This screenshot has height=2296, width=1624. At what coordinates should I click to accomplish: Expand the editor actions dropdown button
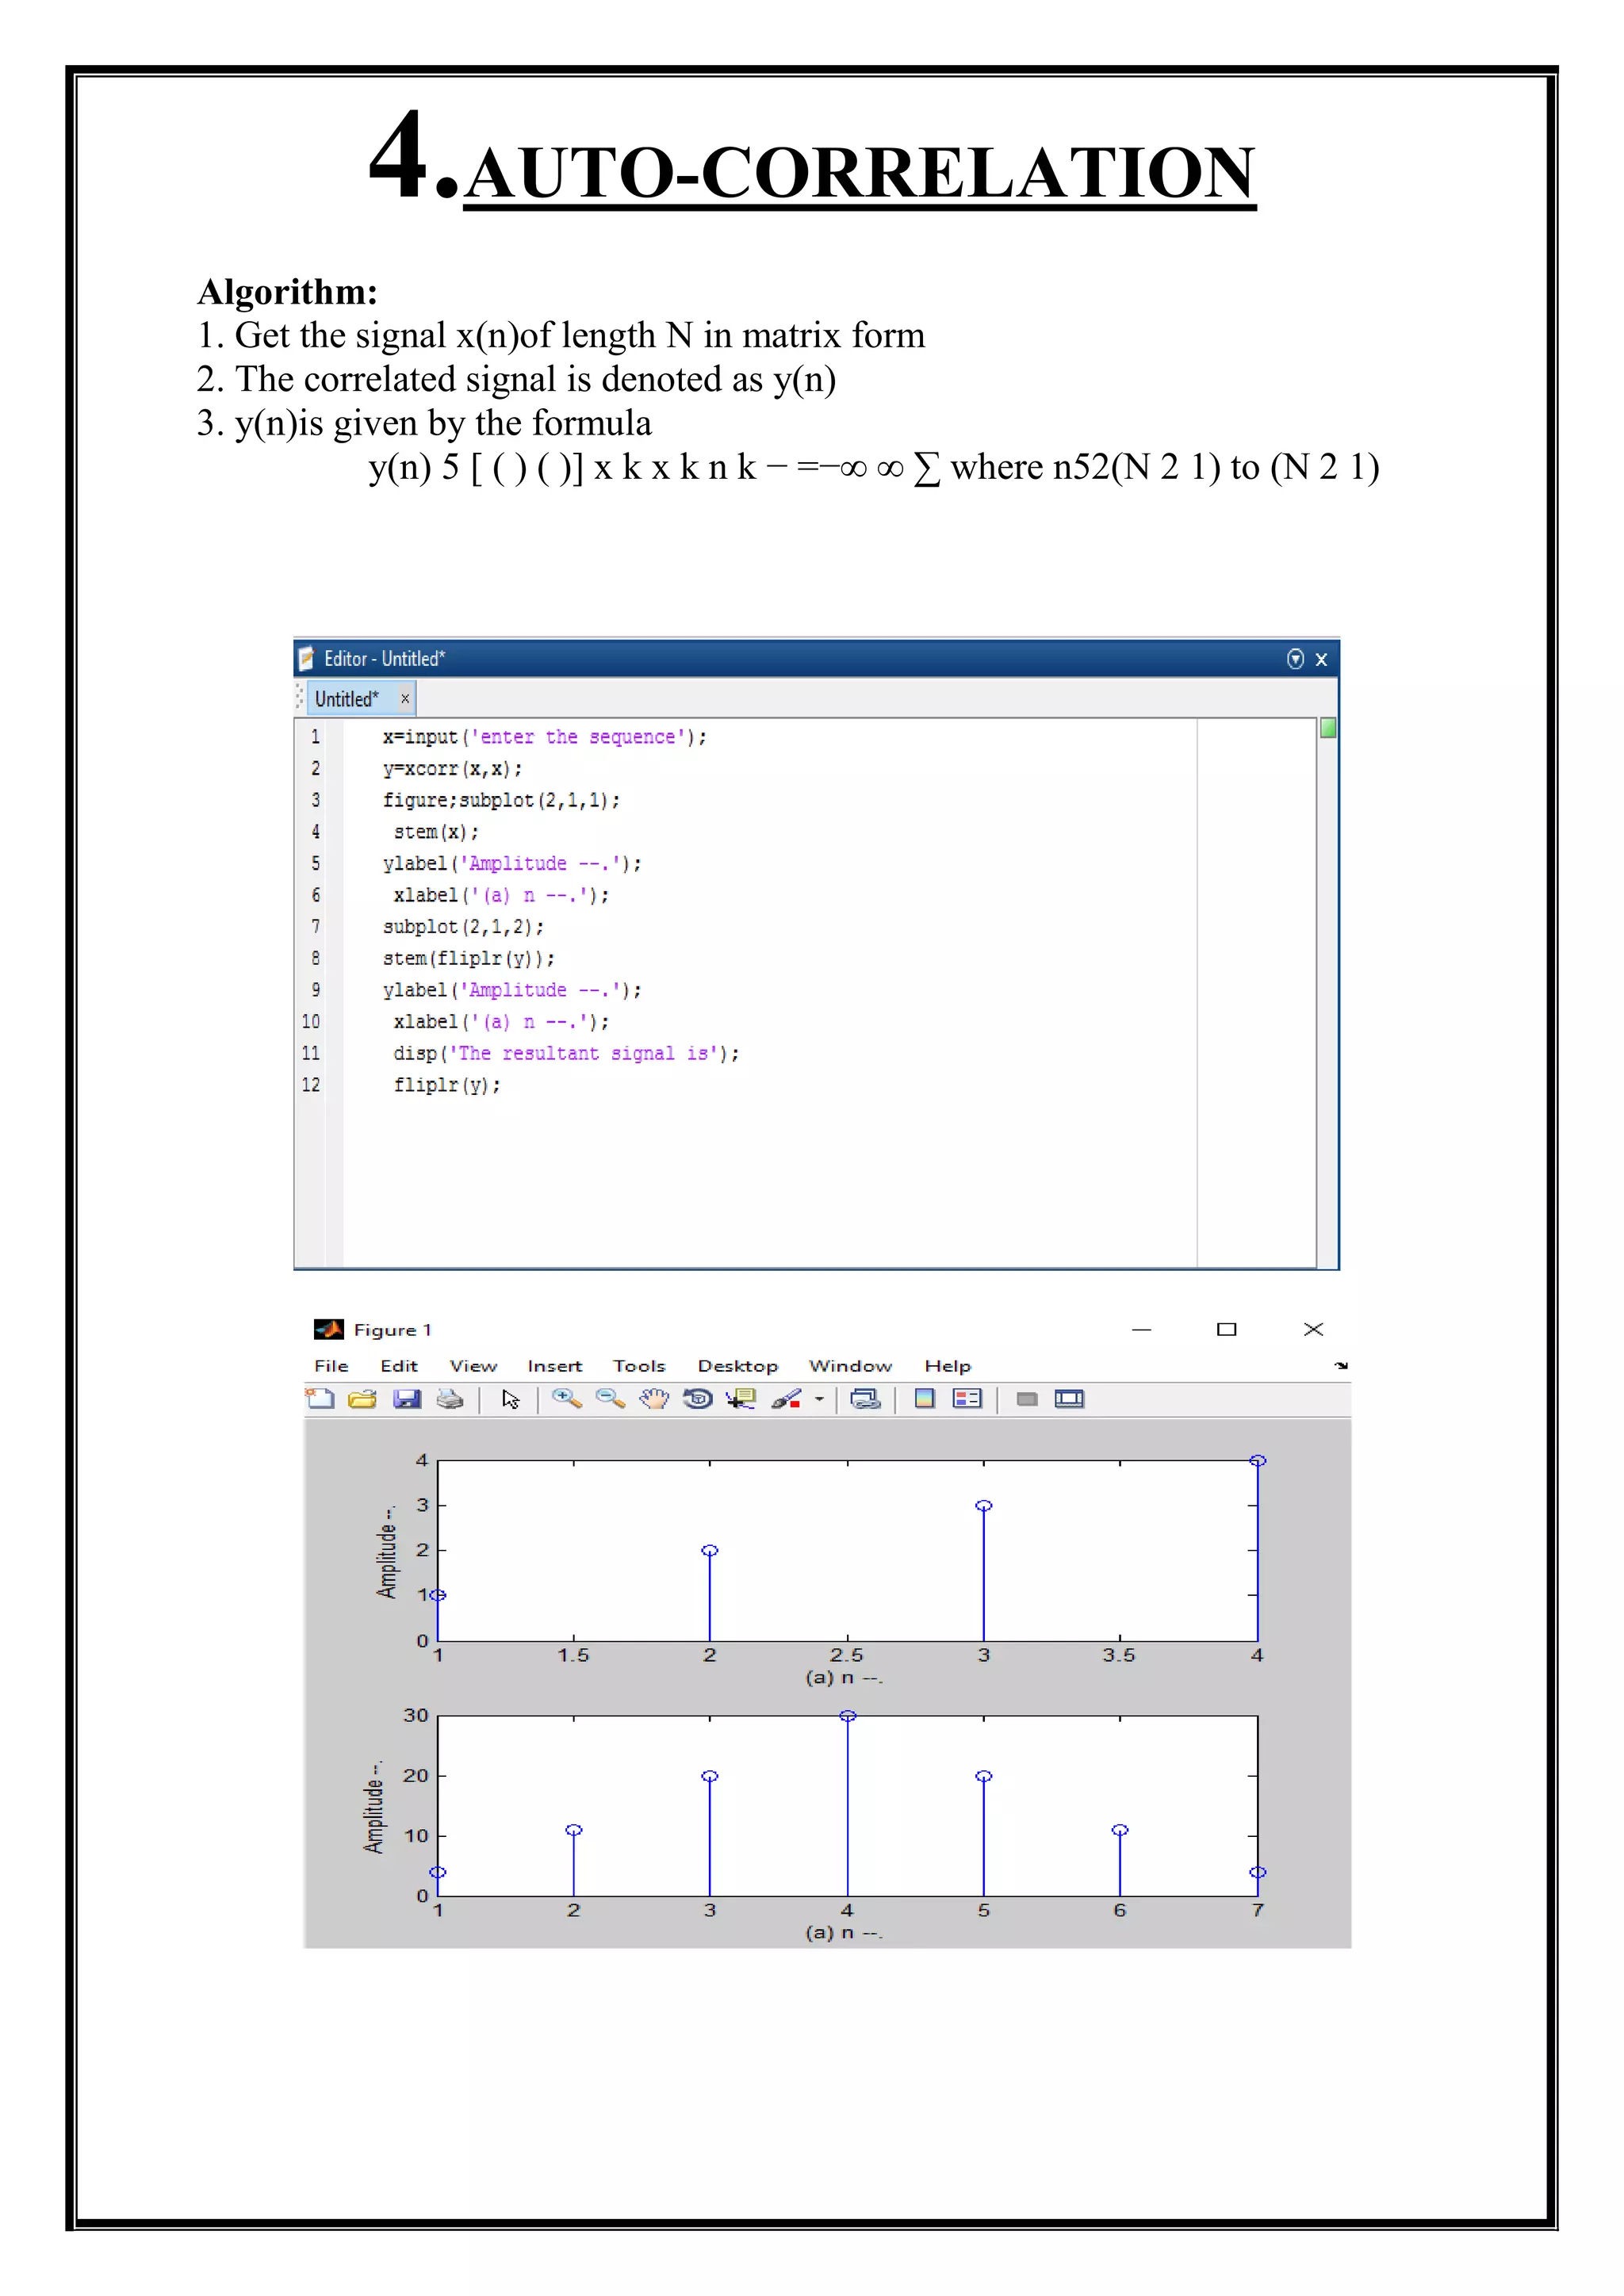click(x=1295, y=658)
